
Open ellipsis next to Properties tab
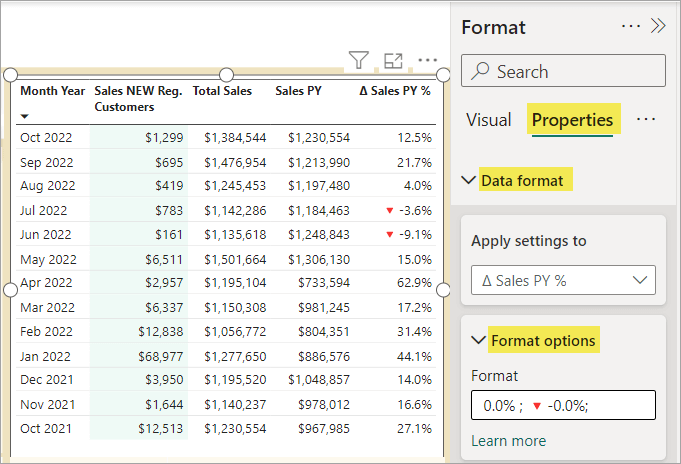tap(646, 119)
